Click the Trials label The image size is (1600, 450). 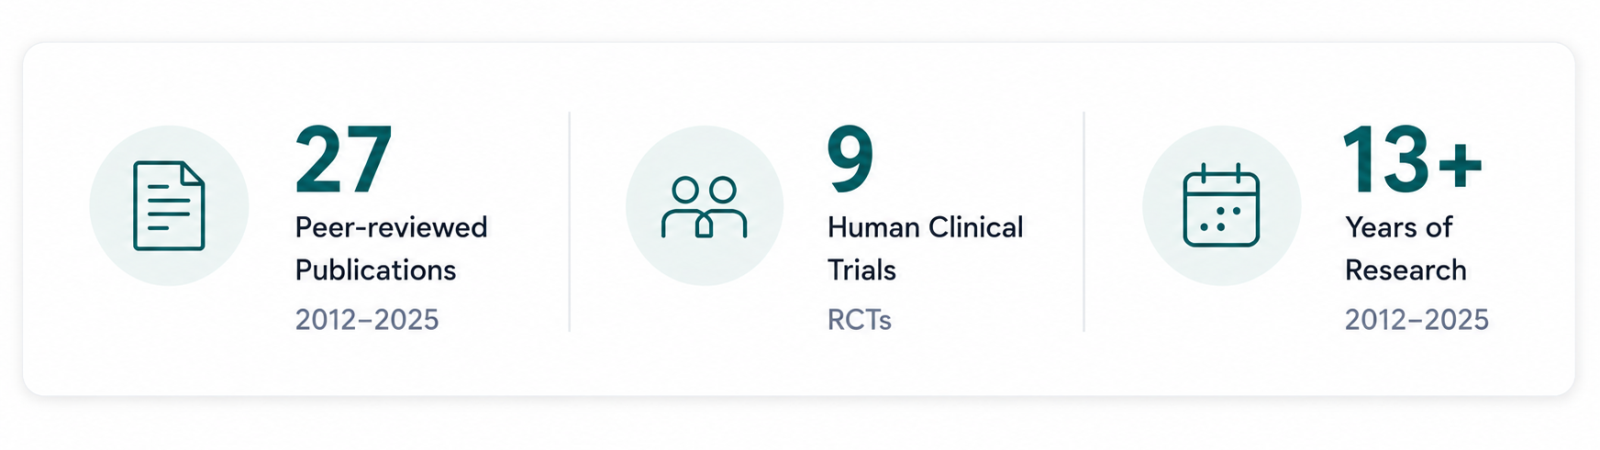pos(861,270)
